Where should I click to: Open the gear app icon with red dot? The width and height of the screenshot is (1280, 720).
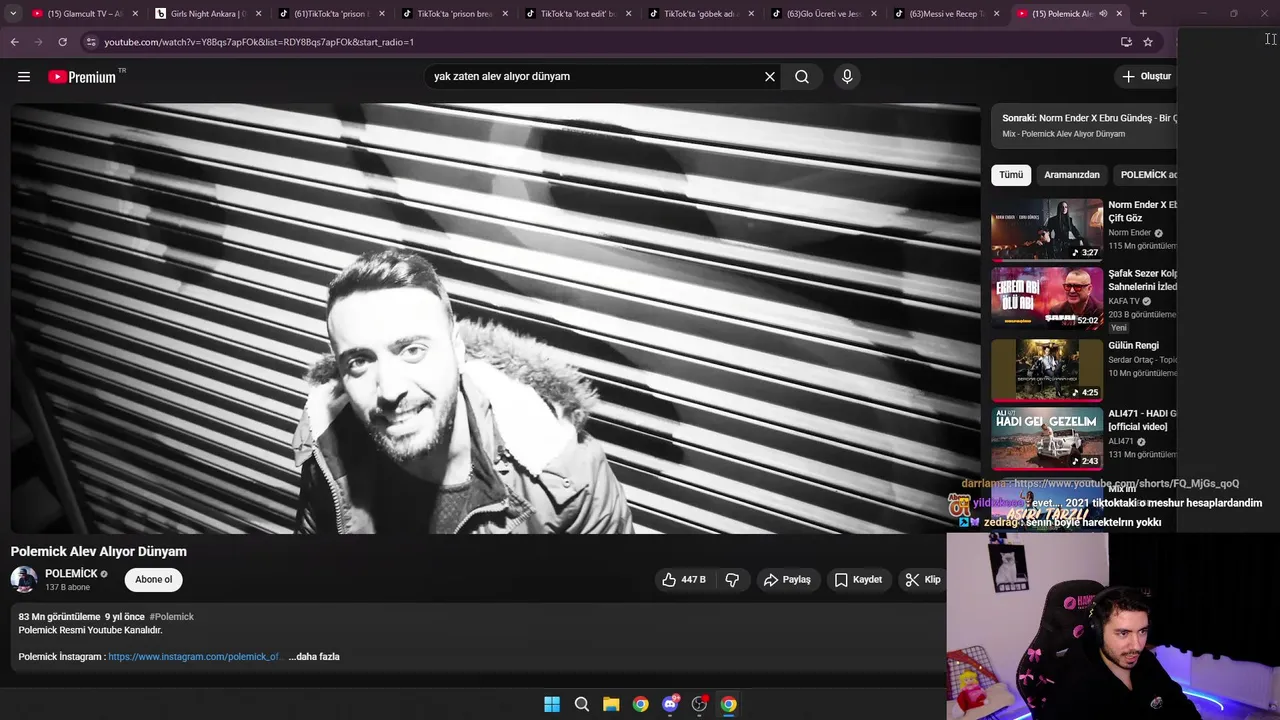pos(699,704)
